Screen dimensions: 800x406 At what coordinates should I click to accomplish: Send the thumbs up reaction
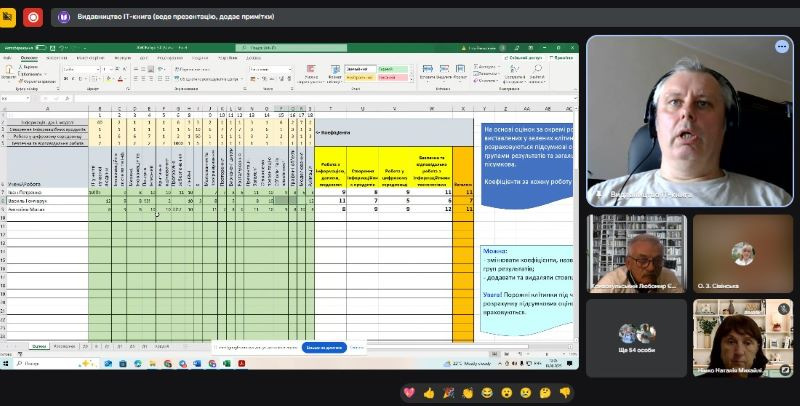coord(429,393)
